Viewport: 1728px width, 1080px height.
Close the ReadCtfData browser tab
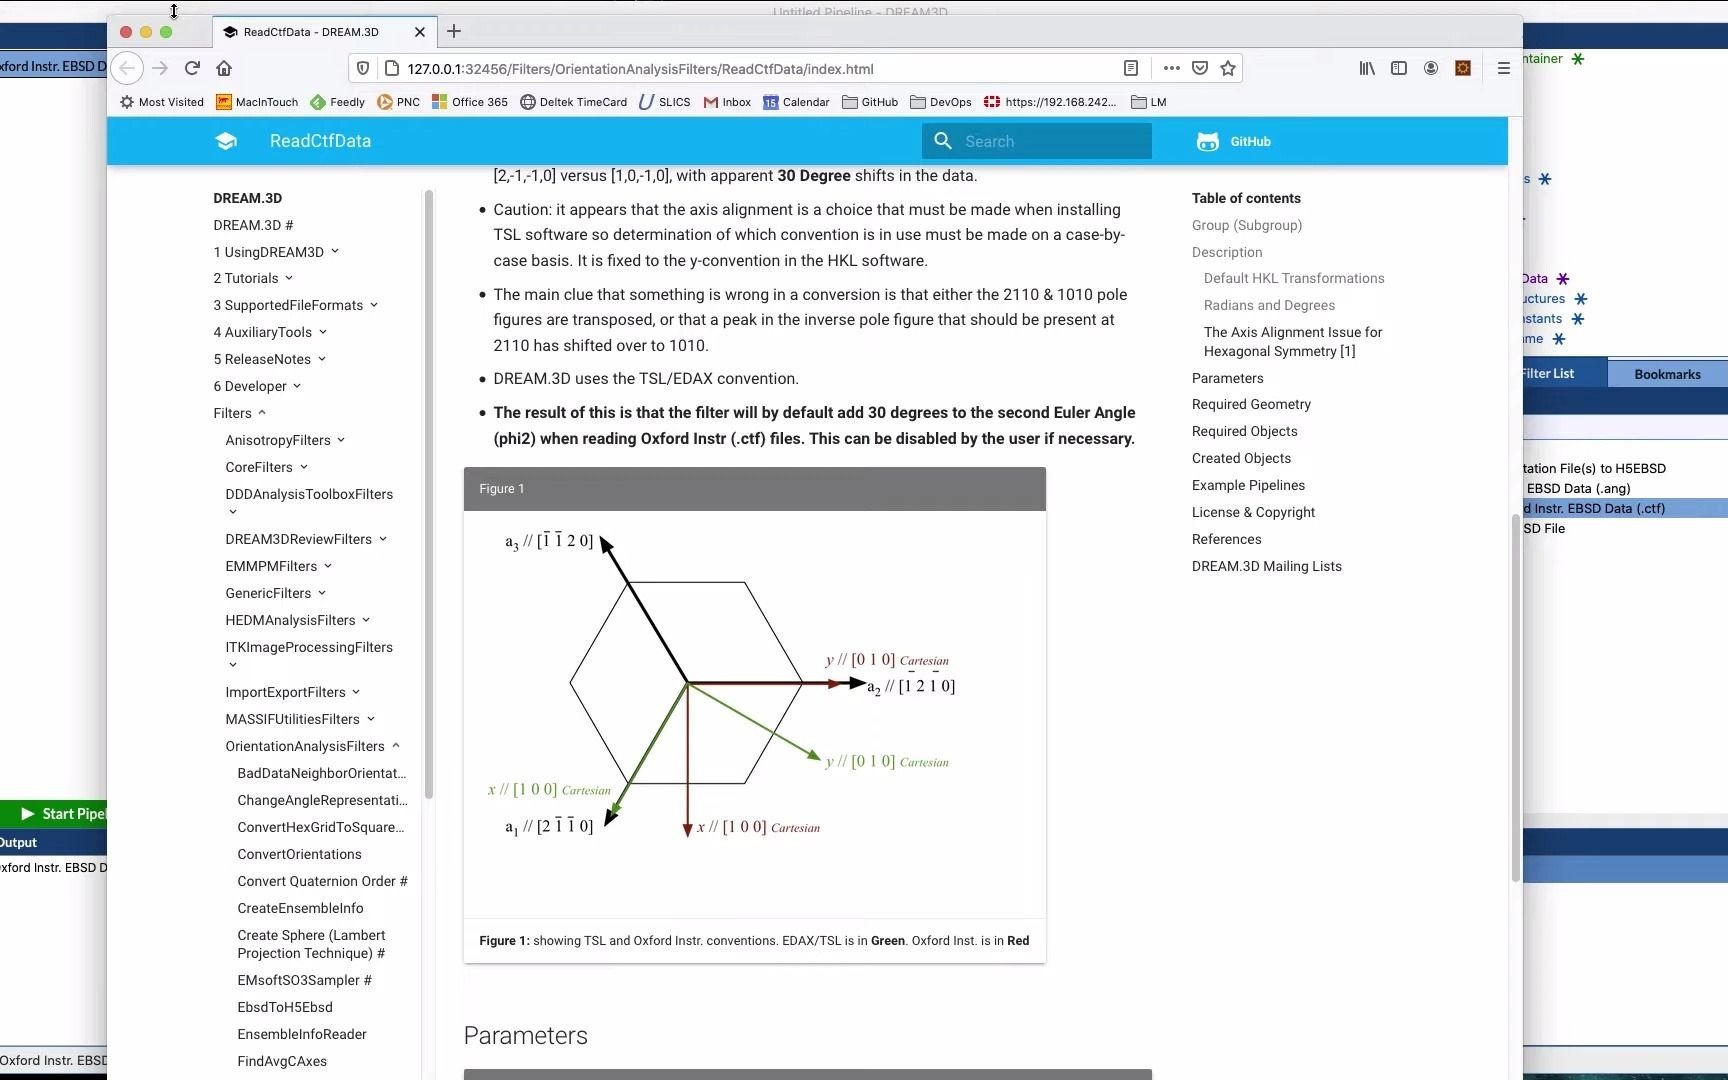(x=420, y=32)
